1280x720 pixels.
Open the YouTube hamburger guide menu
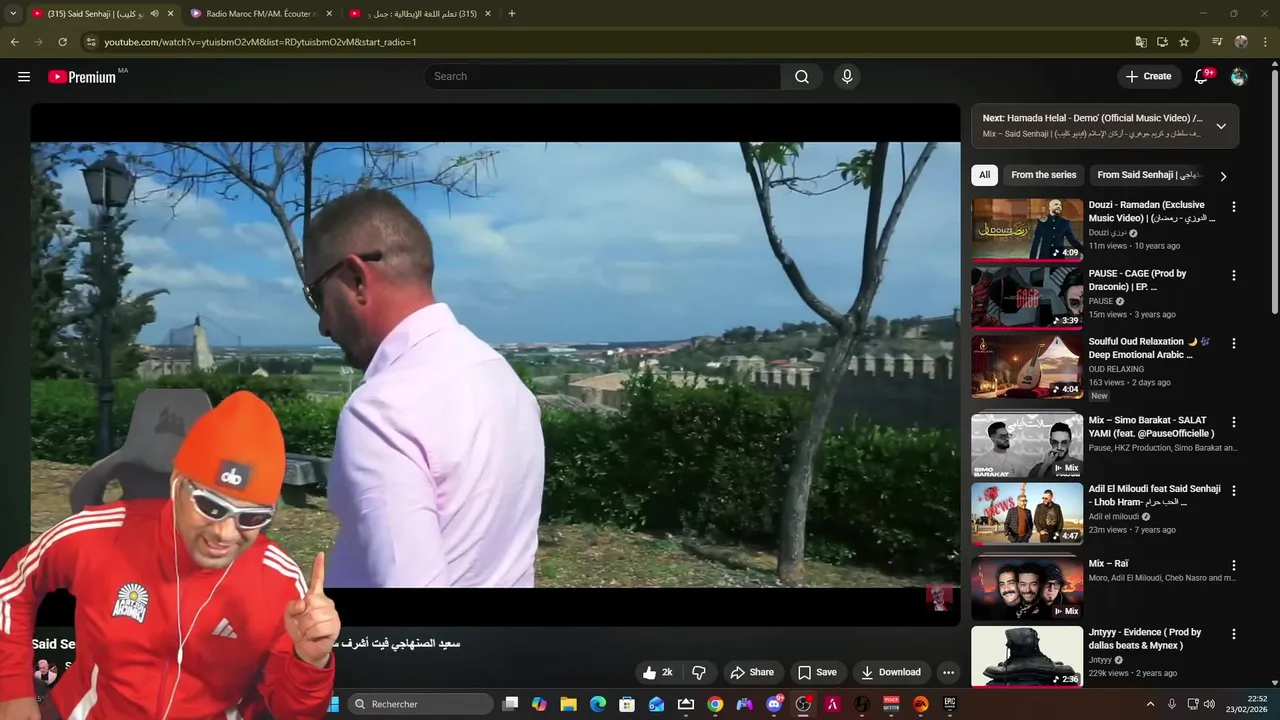coord(24,76)
